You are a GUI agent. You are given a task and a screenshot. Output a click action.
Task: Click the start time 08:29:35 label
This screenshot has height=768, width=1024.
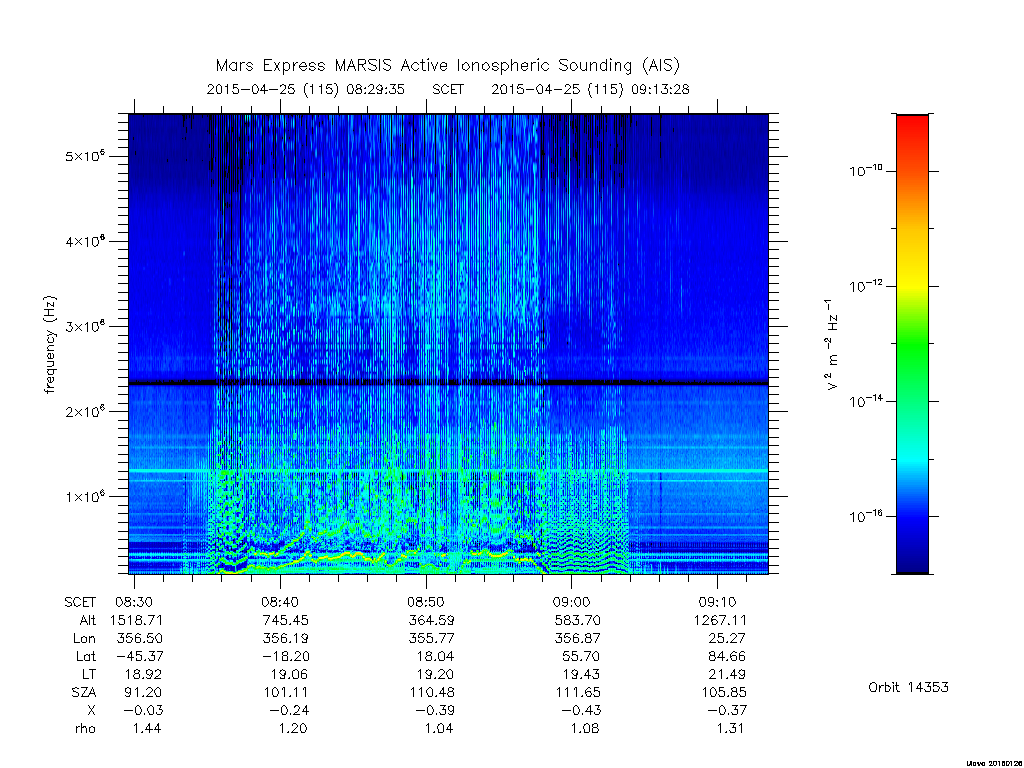376,89
